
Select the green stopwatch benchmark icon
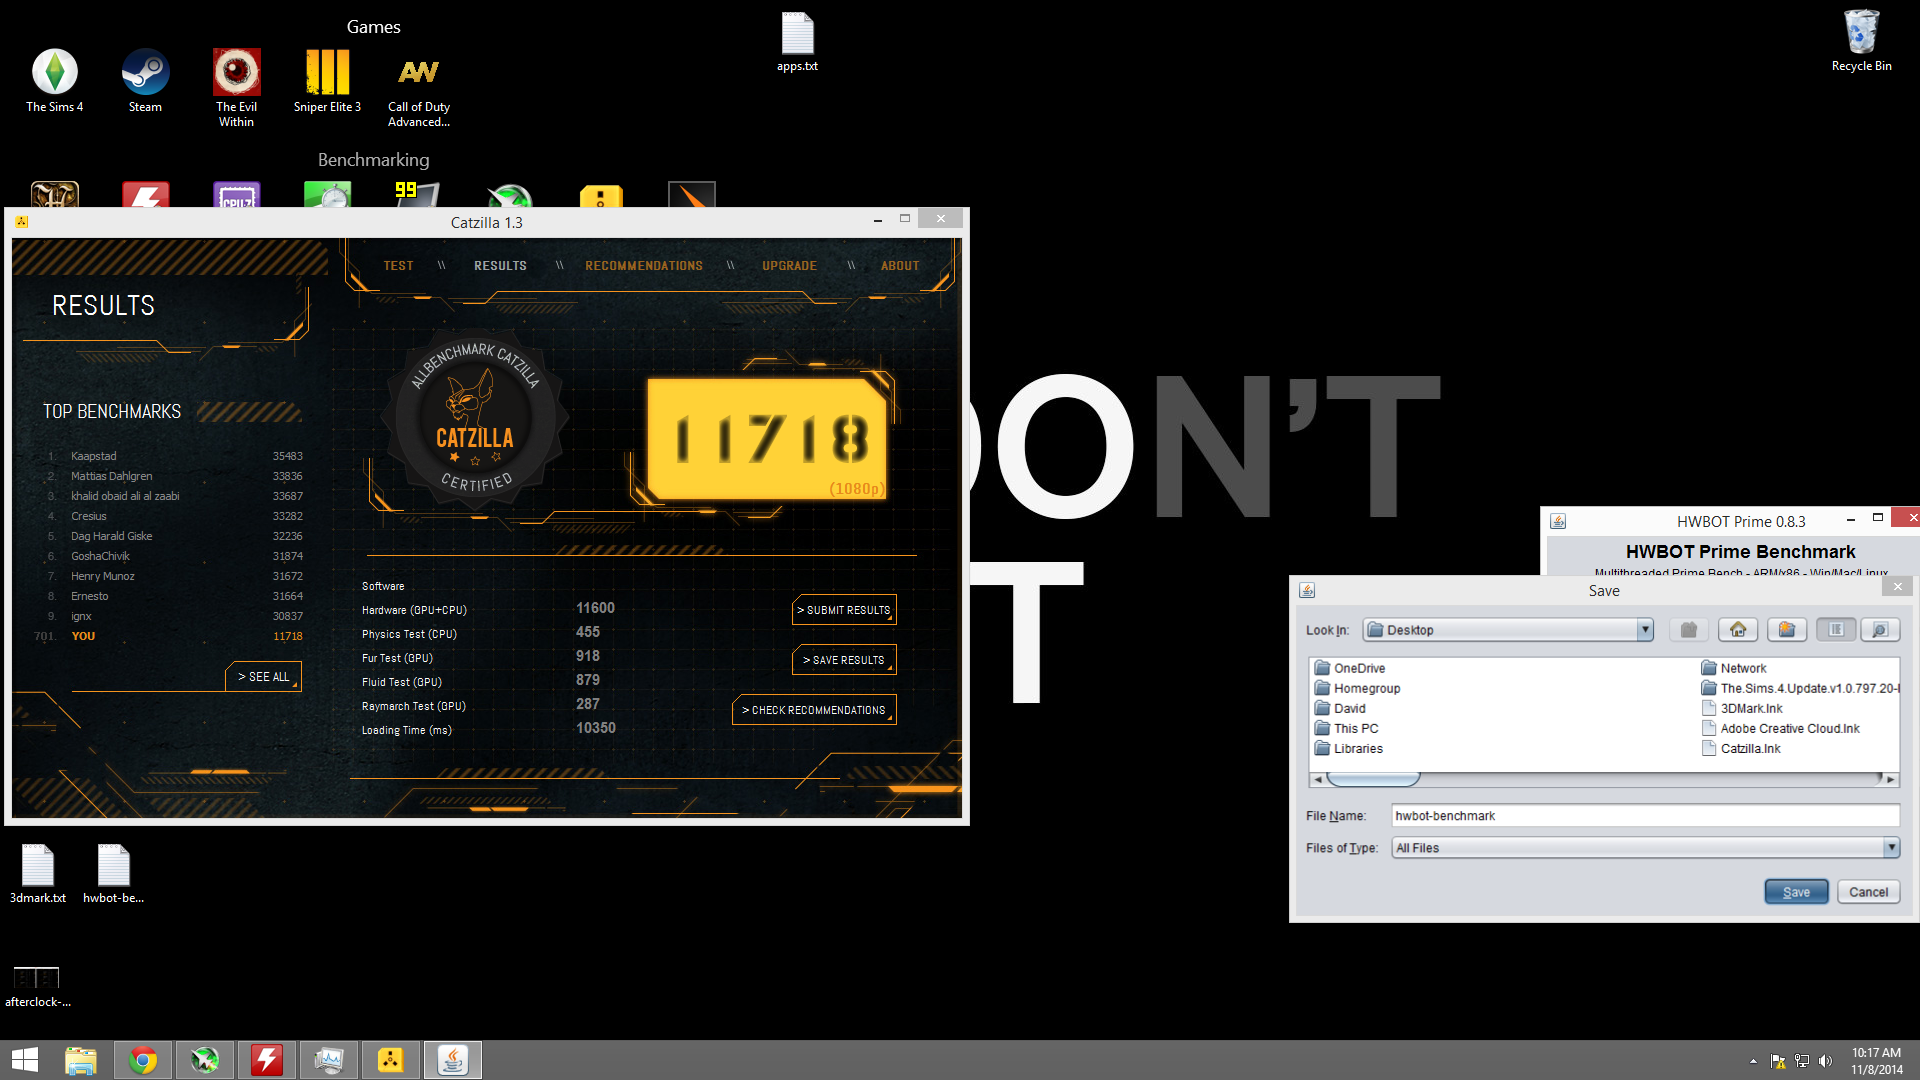pyautogui.click(x=328, y=195)
